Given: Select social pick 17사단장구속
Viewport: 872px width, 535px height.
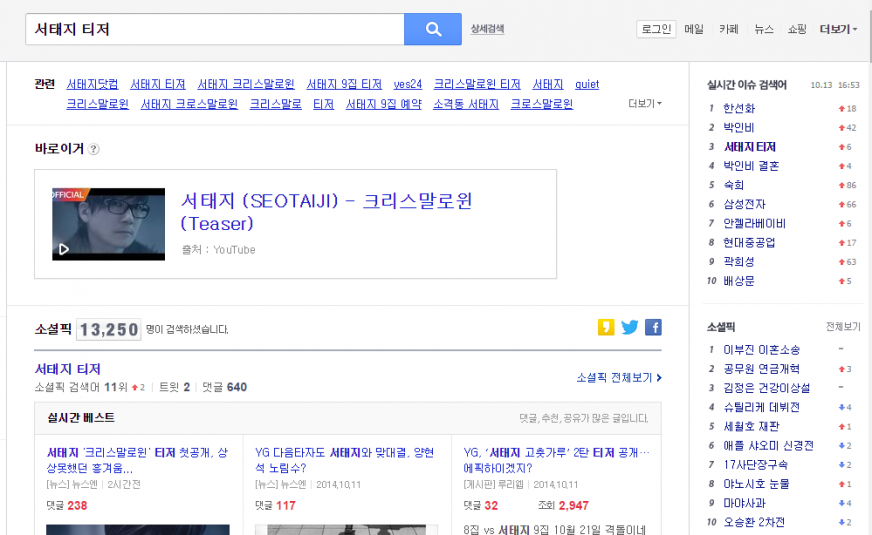Looking at the screenshot, I should pos(755,464).
